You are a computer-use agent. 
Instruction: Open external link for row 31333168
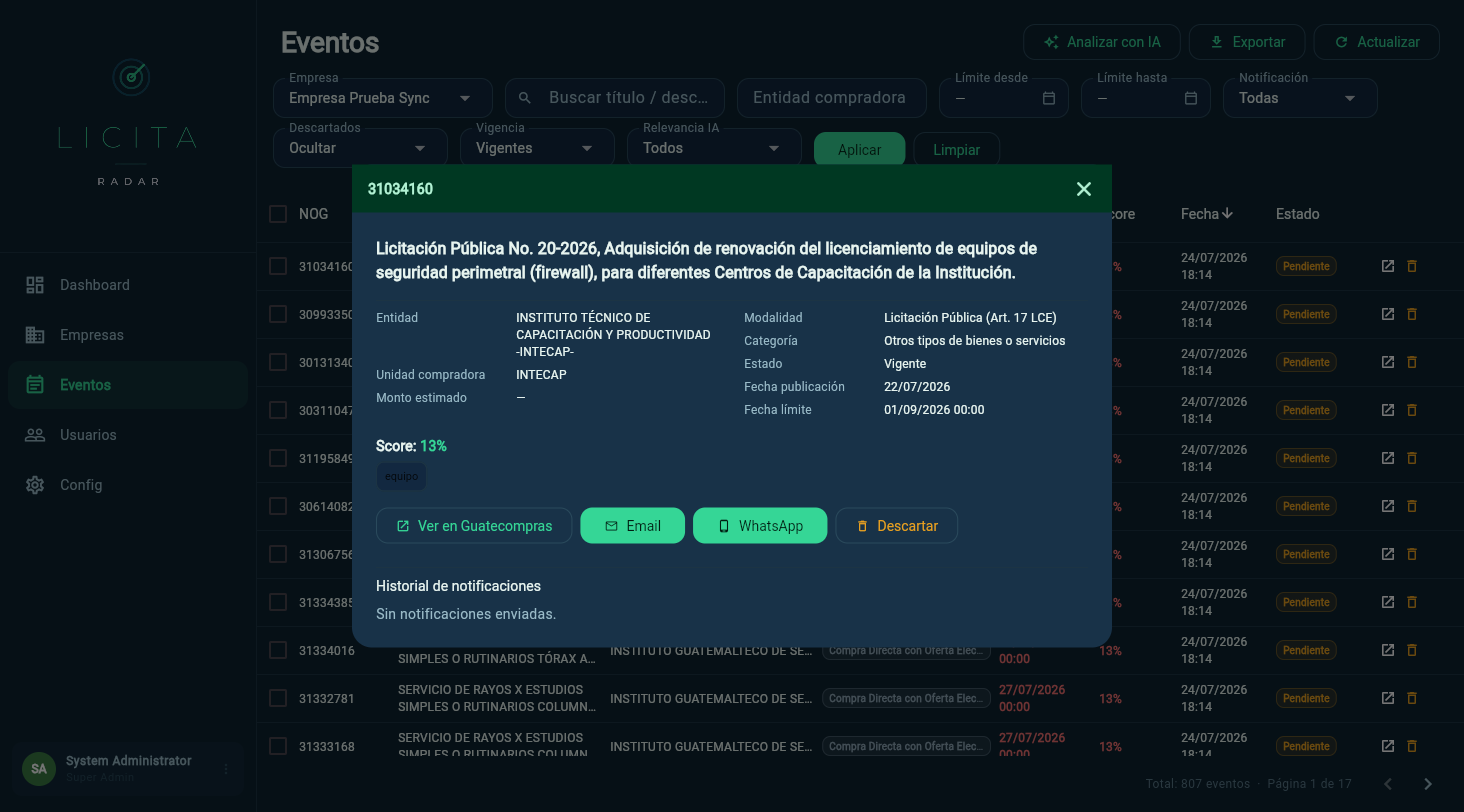pos(1388,746)
